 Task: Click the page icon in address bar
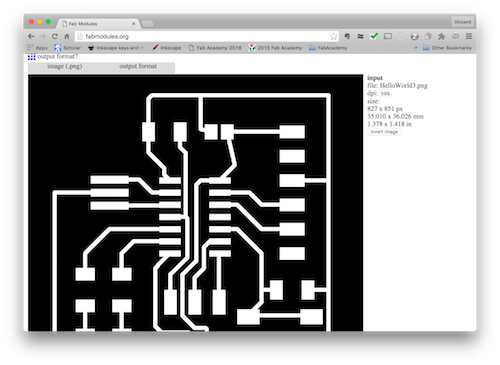pos(80,36)
